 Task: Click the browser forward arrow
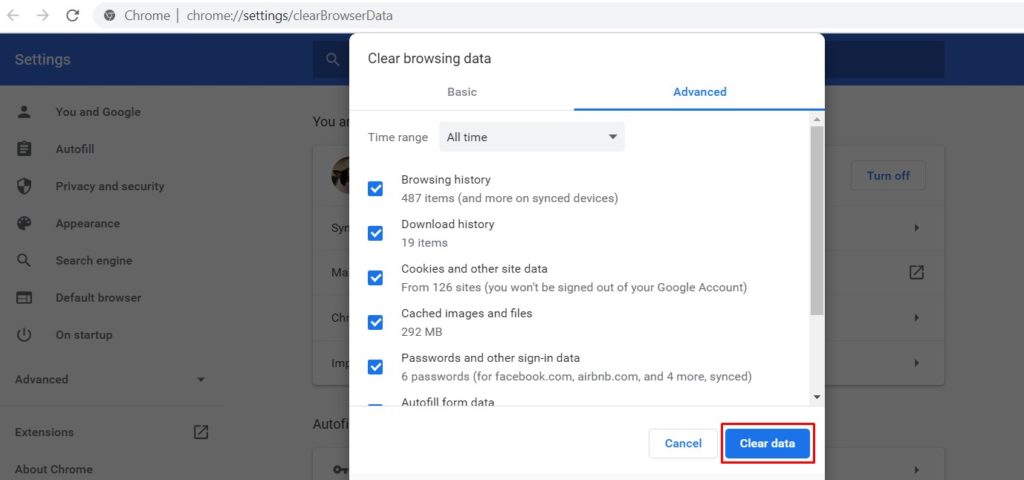pyautogui.click(x=42, y=16)
